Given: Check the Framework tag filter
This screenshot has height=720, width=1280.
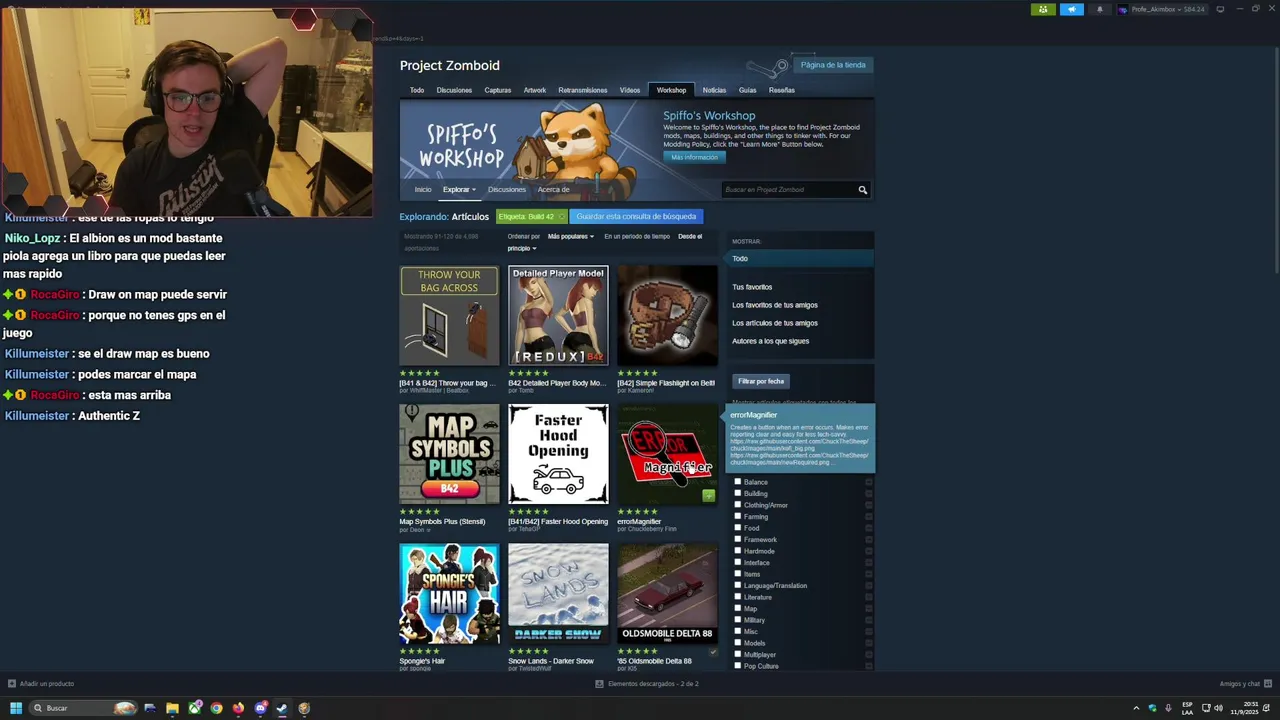Looking at the screenshot, I should [738, 539].
